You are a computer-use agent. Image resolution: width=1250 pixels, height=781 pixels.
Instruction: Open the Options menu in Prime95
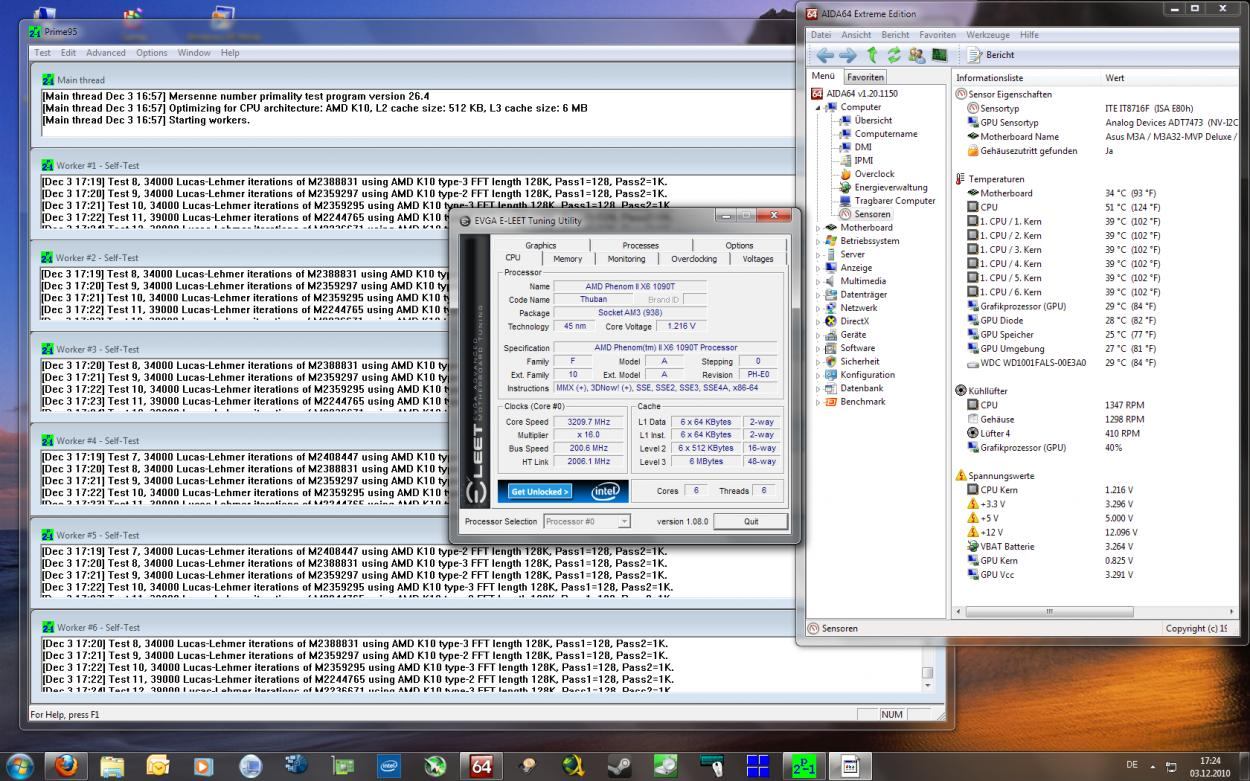click(x=152, y=53)
